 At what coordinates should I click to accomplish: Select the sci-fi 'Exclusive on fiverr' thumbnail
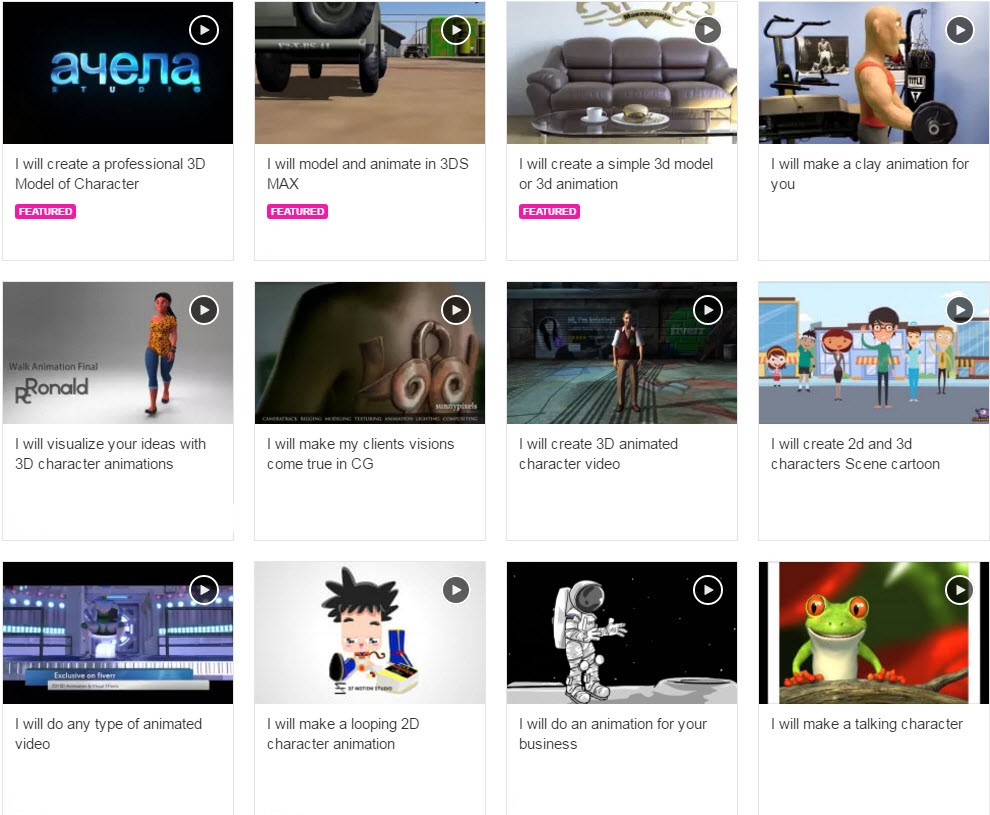(x=118, y=633)
